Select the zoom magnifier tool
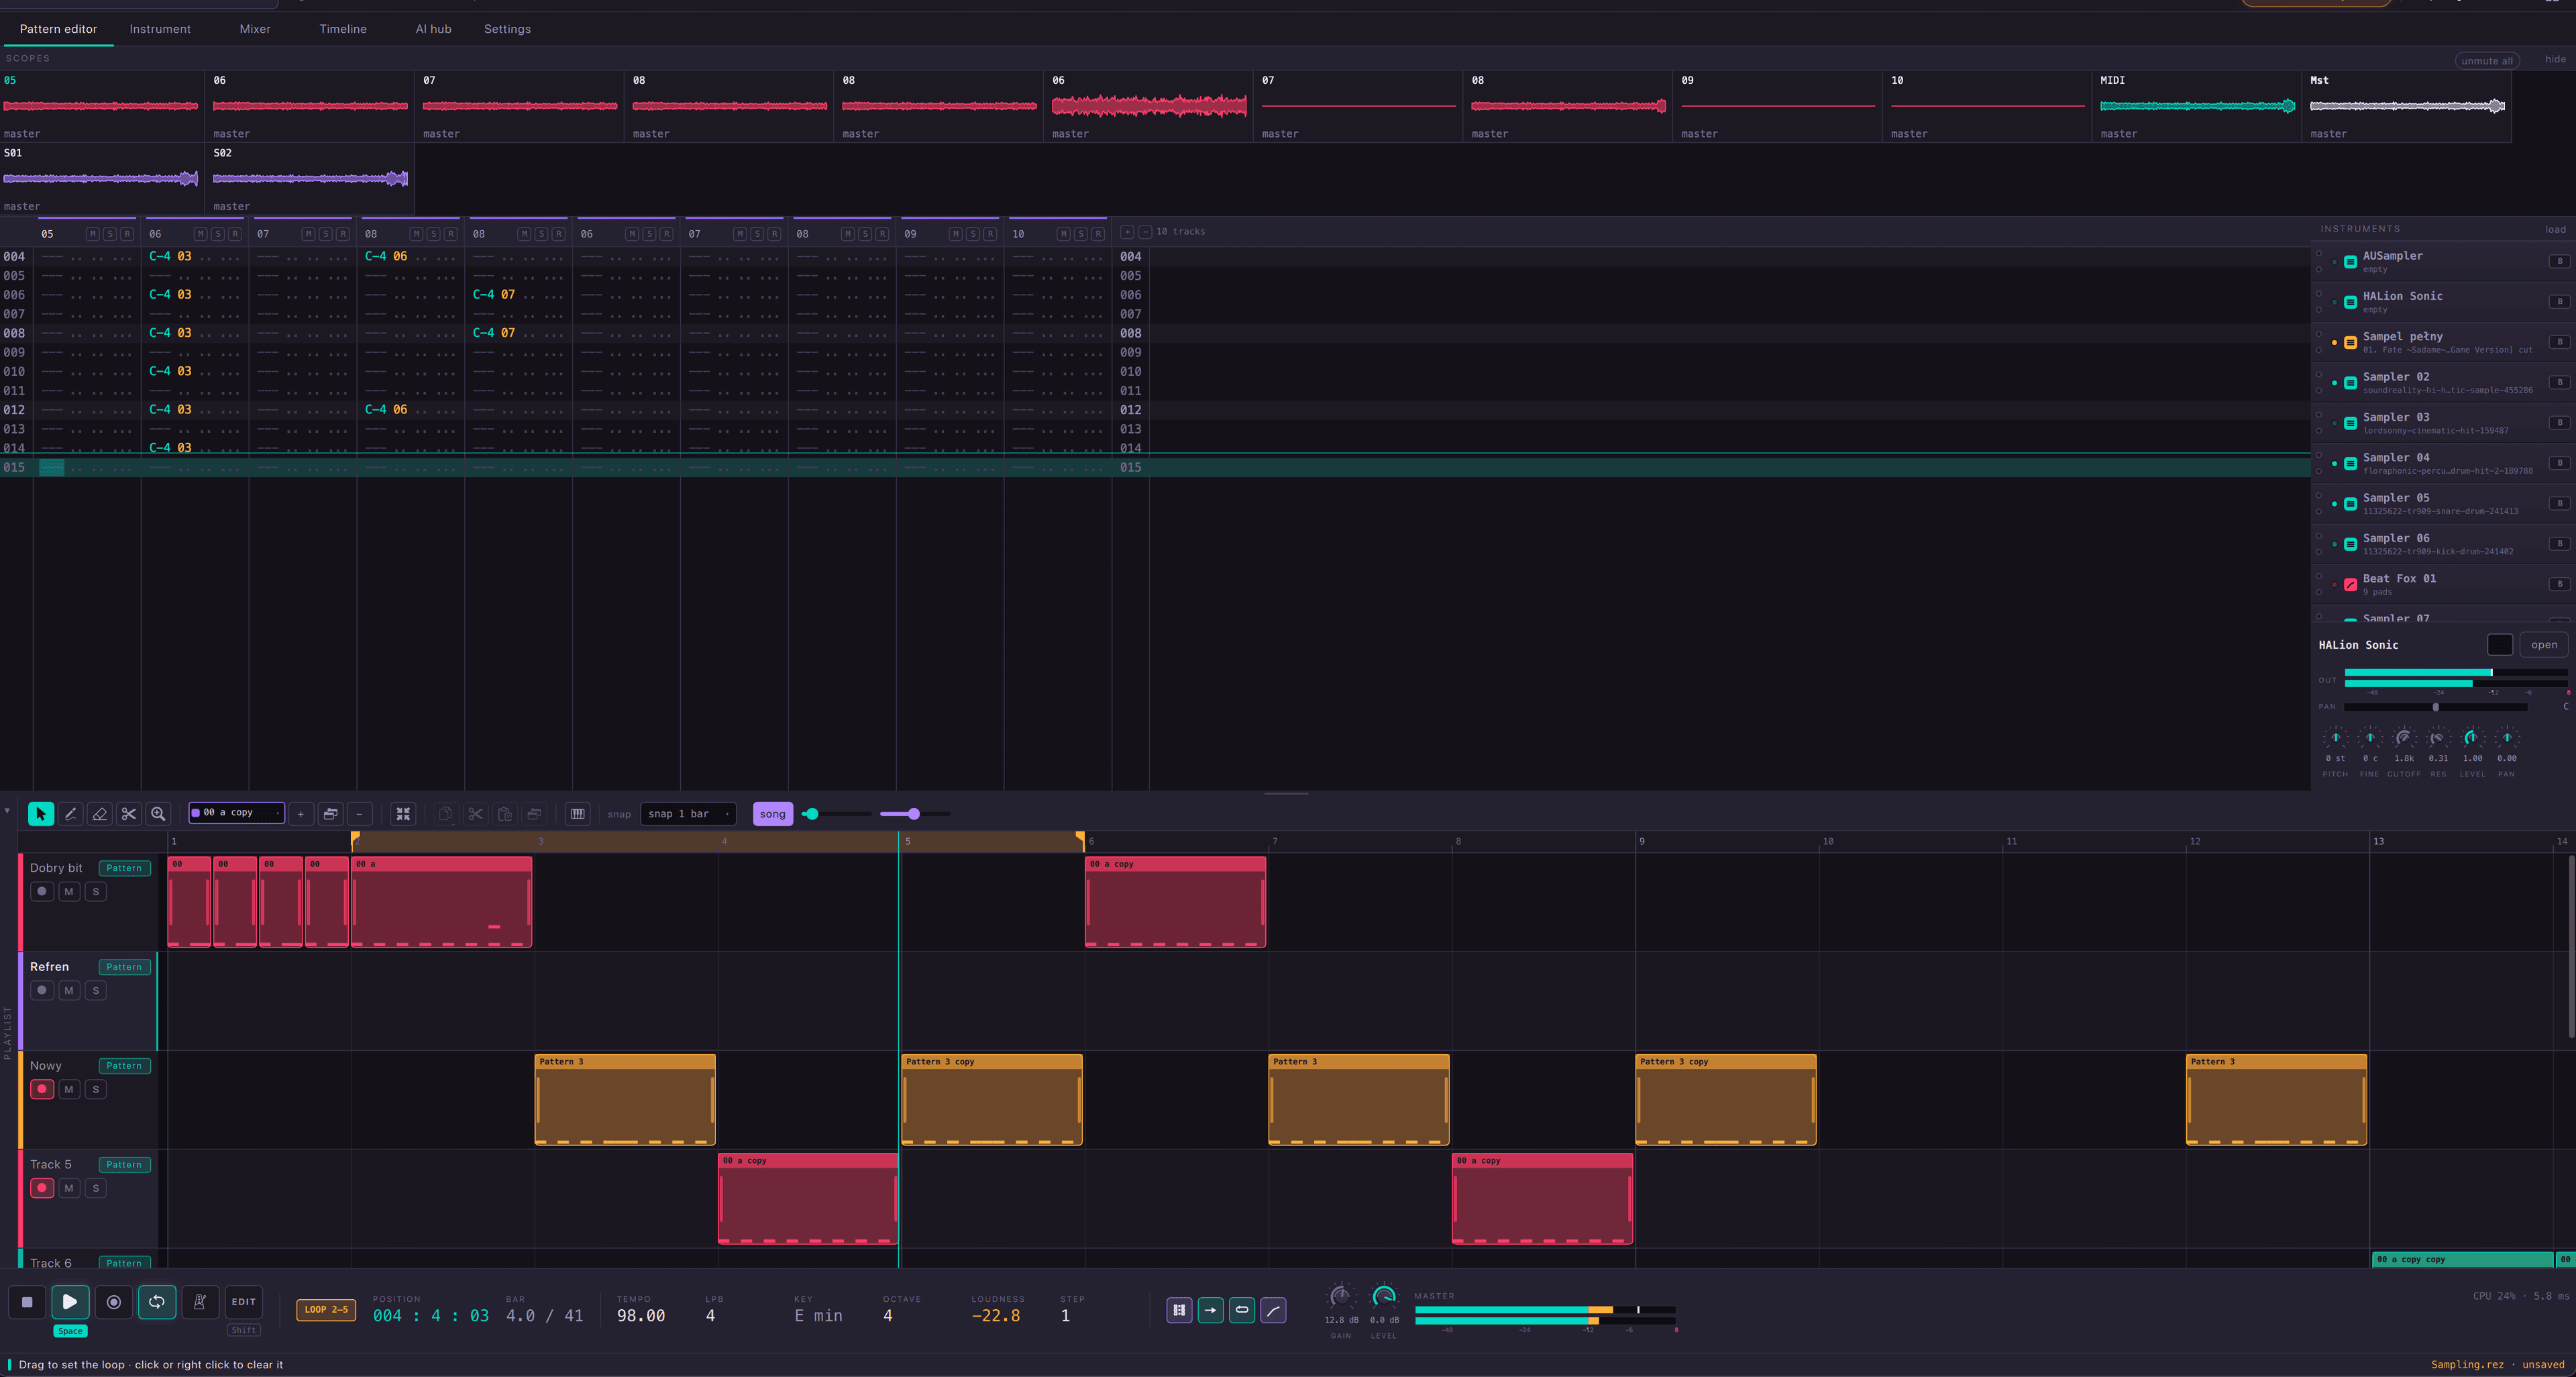2576x1377 pixels. coord(158,814)
